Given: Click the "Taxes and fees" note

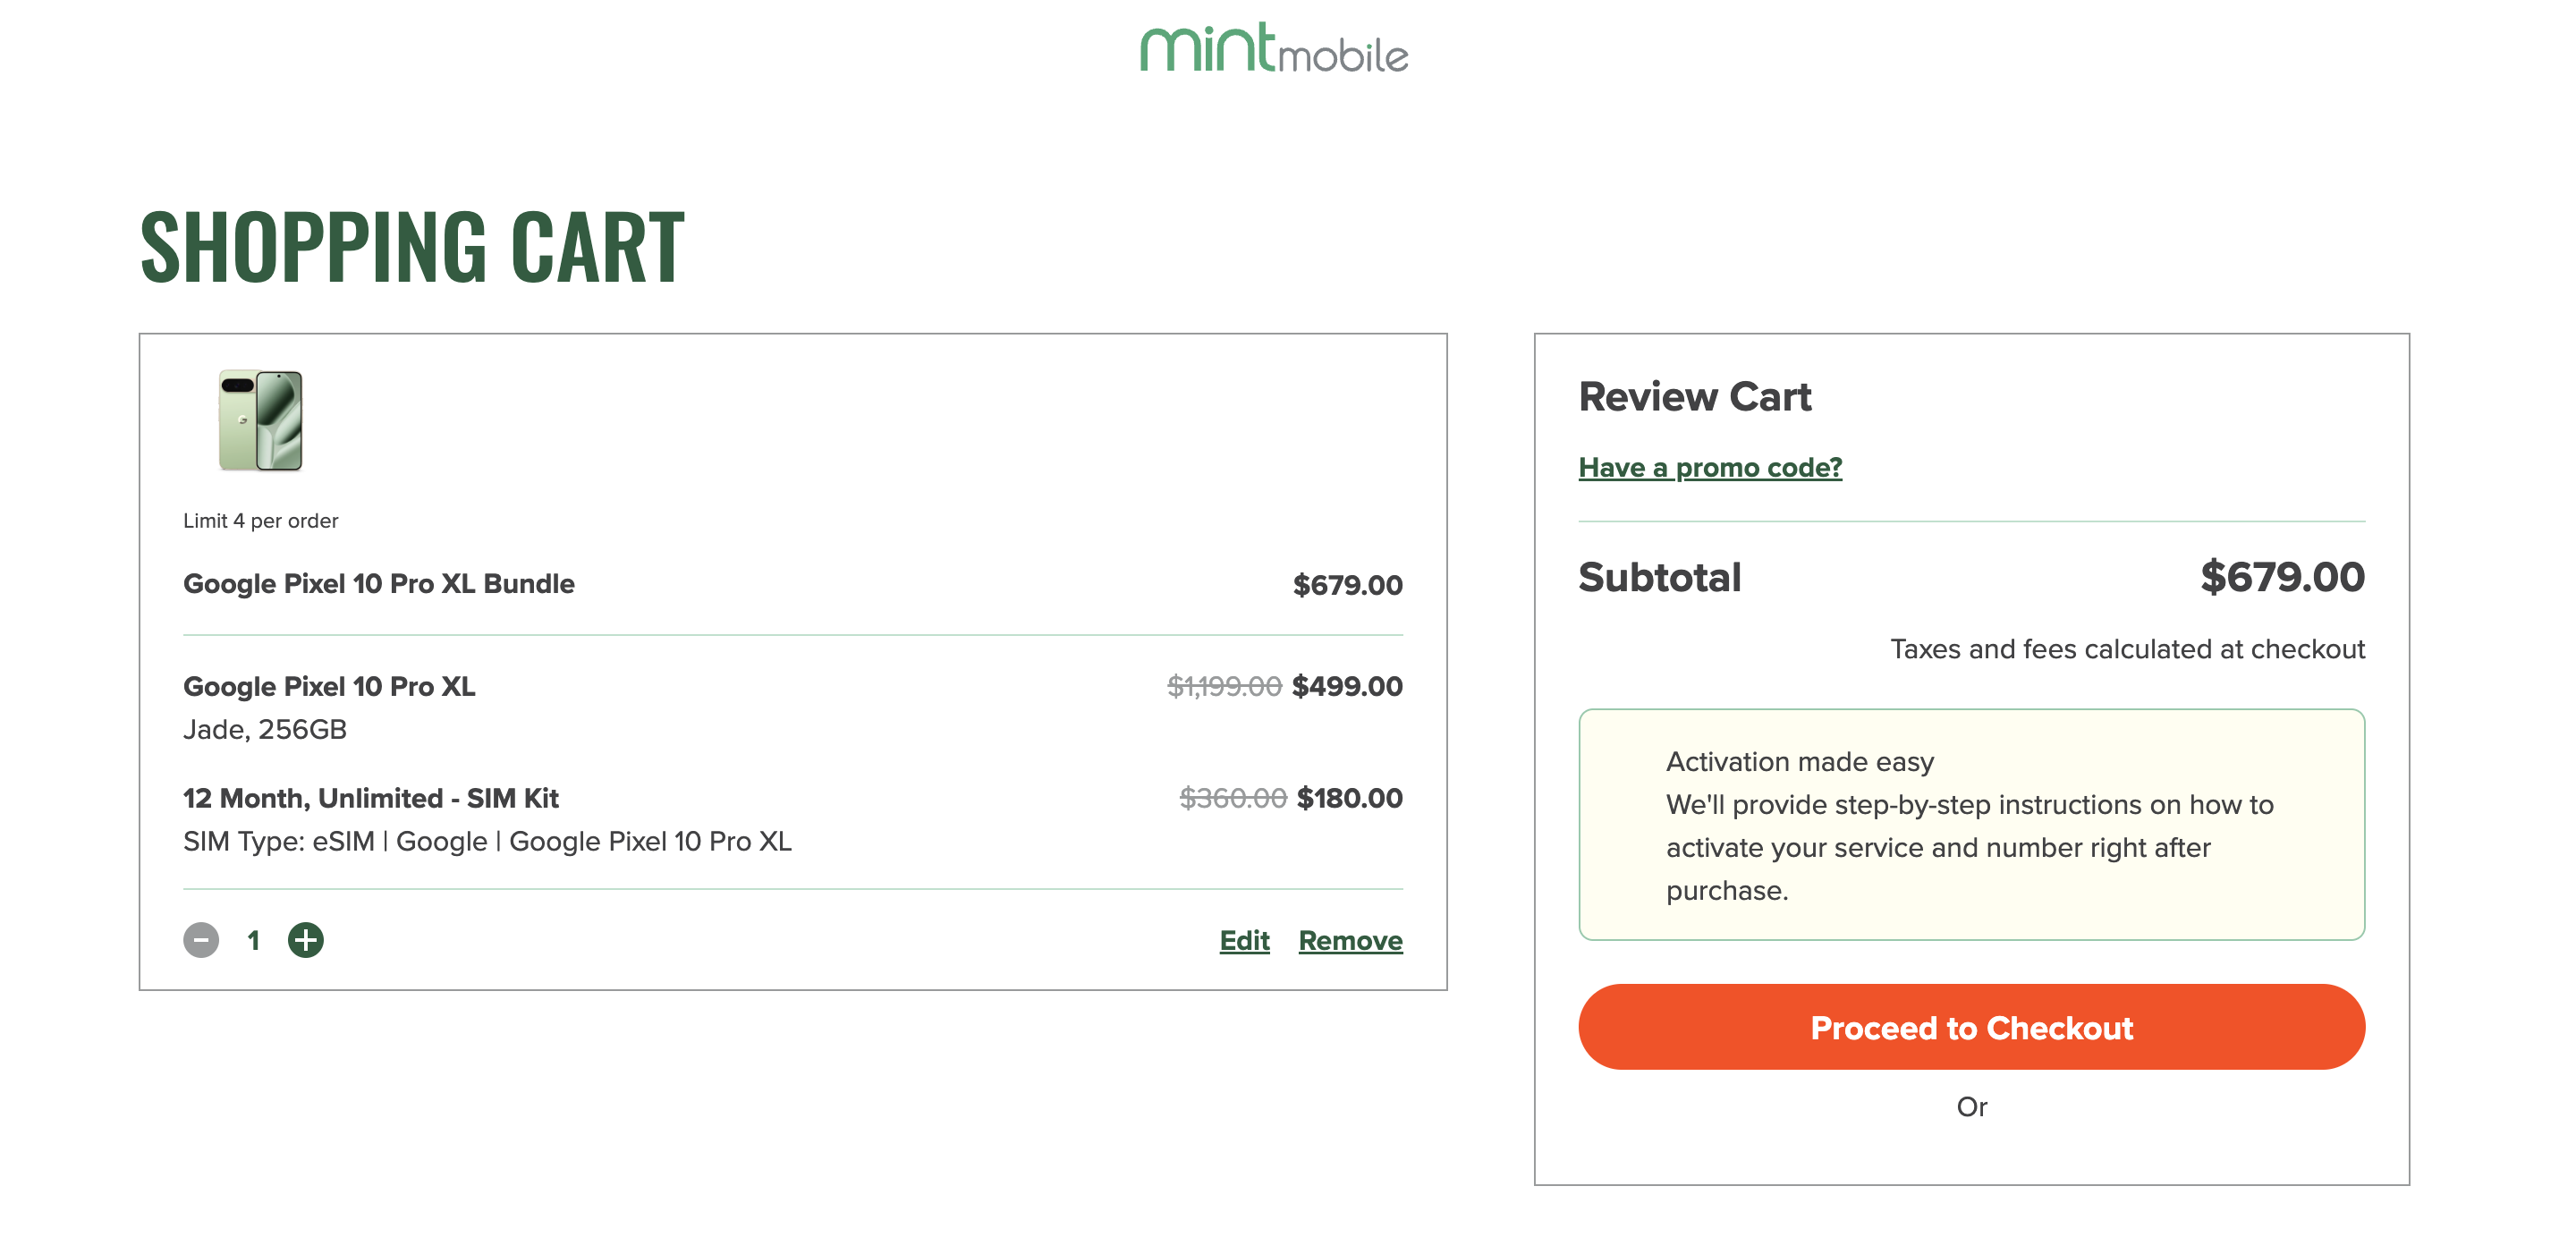Looking at the screenshot, I should (x=2126, y=649).
